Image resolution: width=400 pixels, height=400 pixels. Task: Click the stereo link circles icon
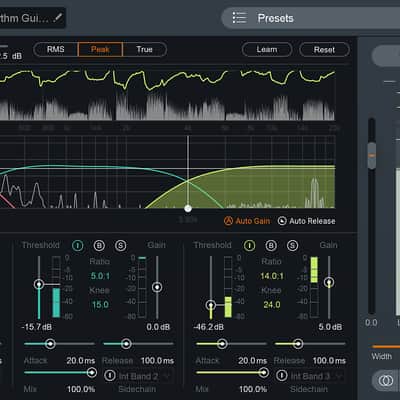coord(386,380)
